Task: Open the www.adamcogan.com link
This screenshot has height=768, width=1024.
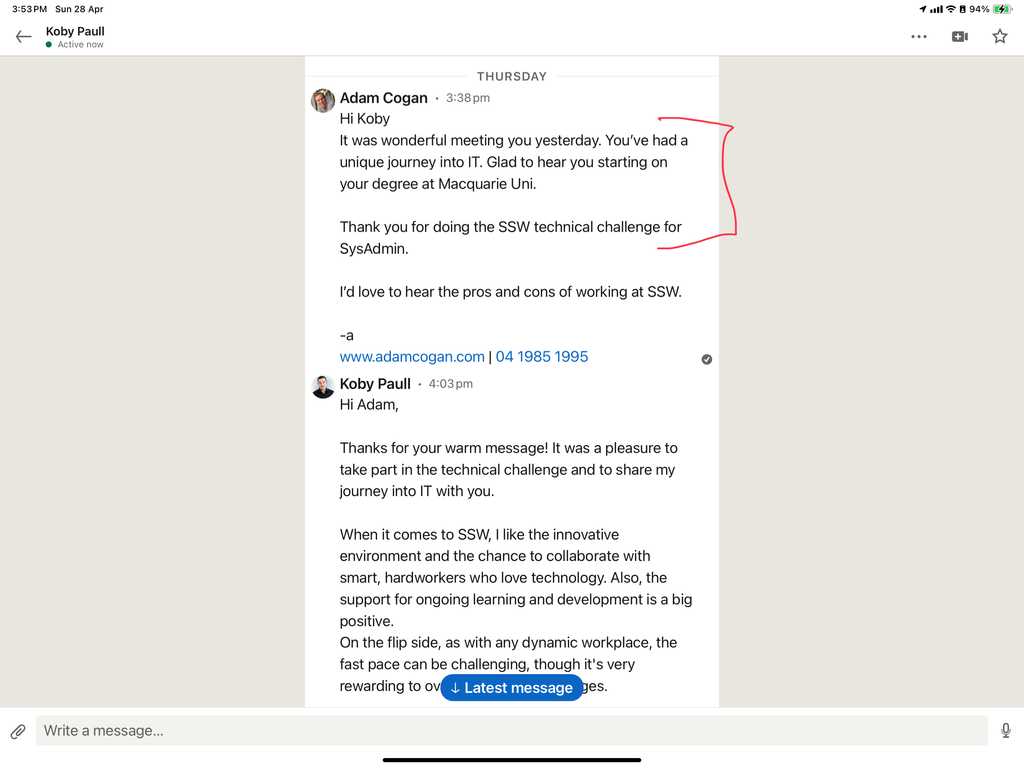Action: pyautogui.click(x=412, y=356)
